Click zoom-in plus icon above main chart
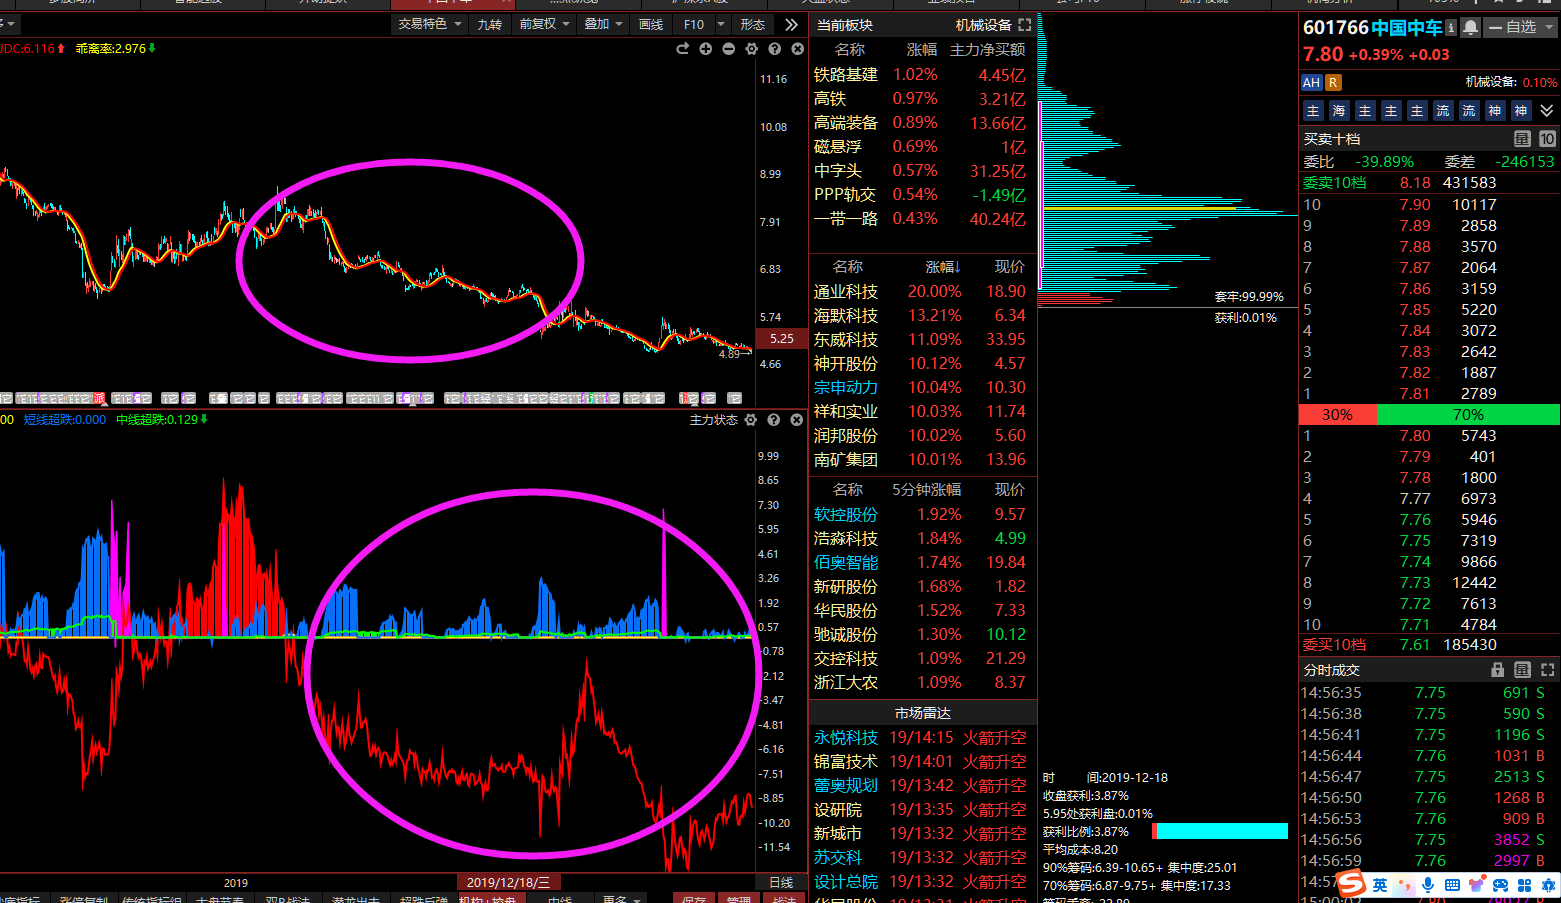Image resolution: width=1561 pixels, height=903 pixels. [x=705, y=49]
